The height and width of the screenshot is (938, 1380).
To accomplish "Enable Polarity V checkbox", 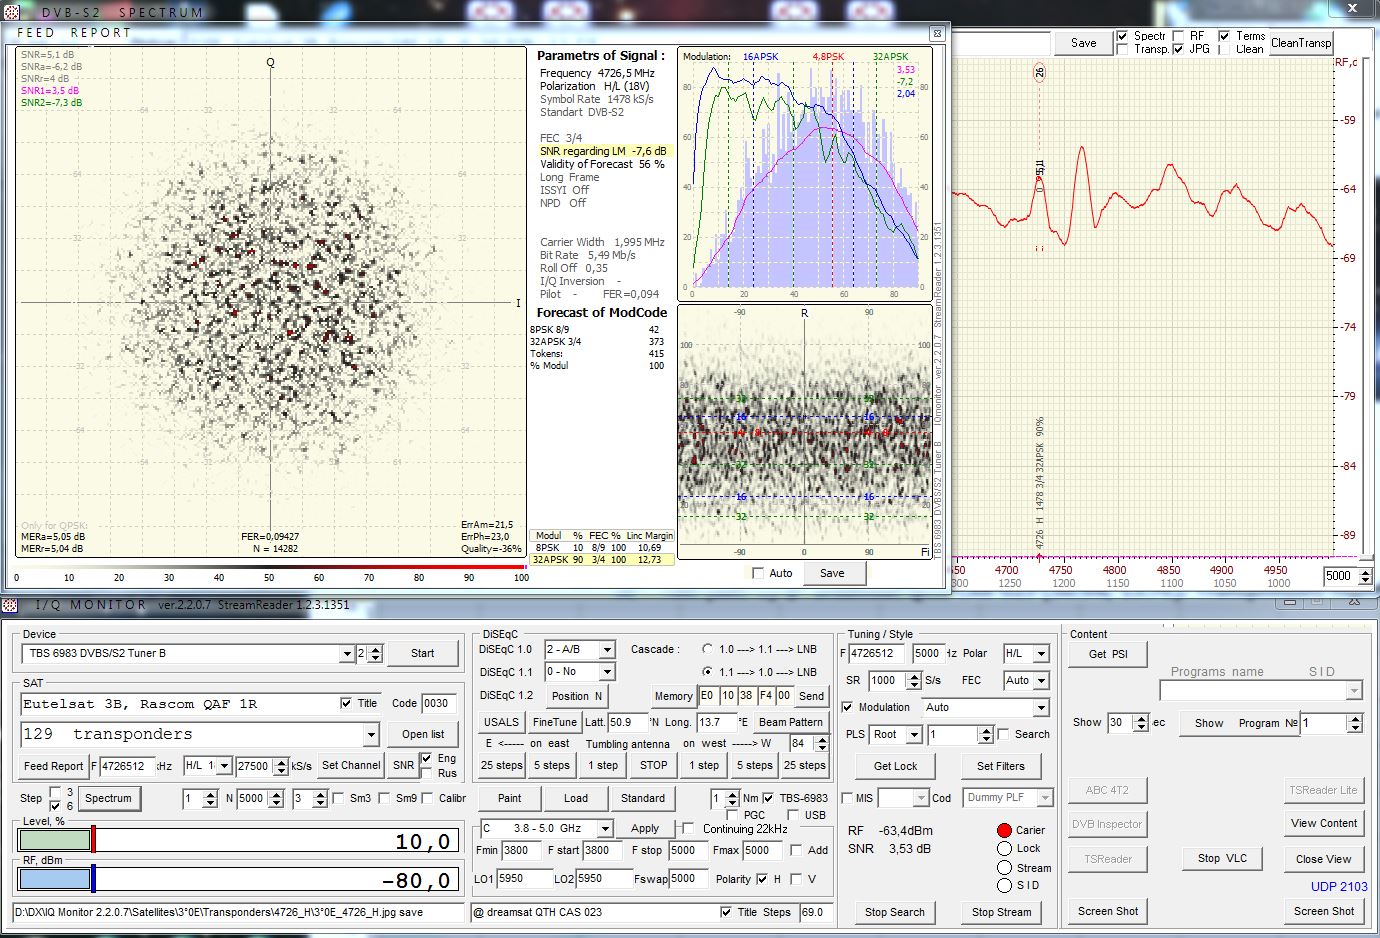I will [x=795, y=879].
